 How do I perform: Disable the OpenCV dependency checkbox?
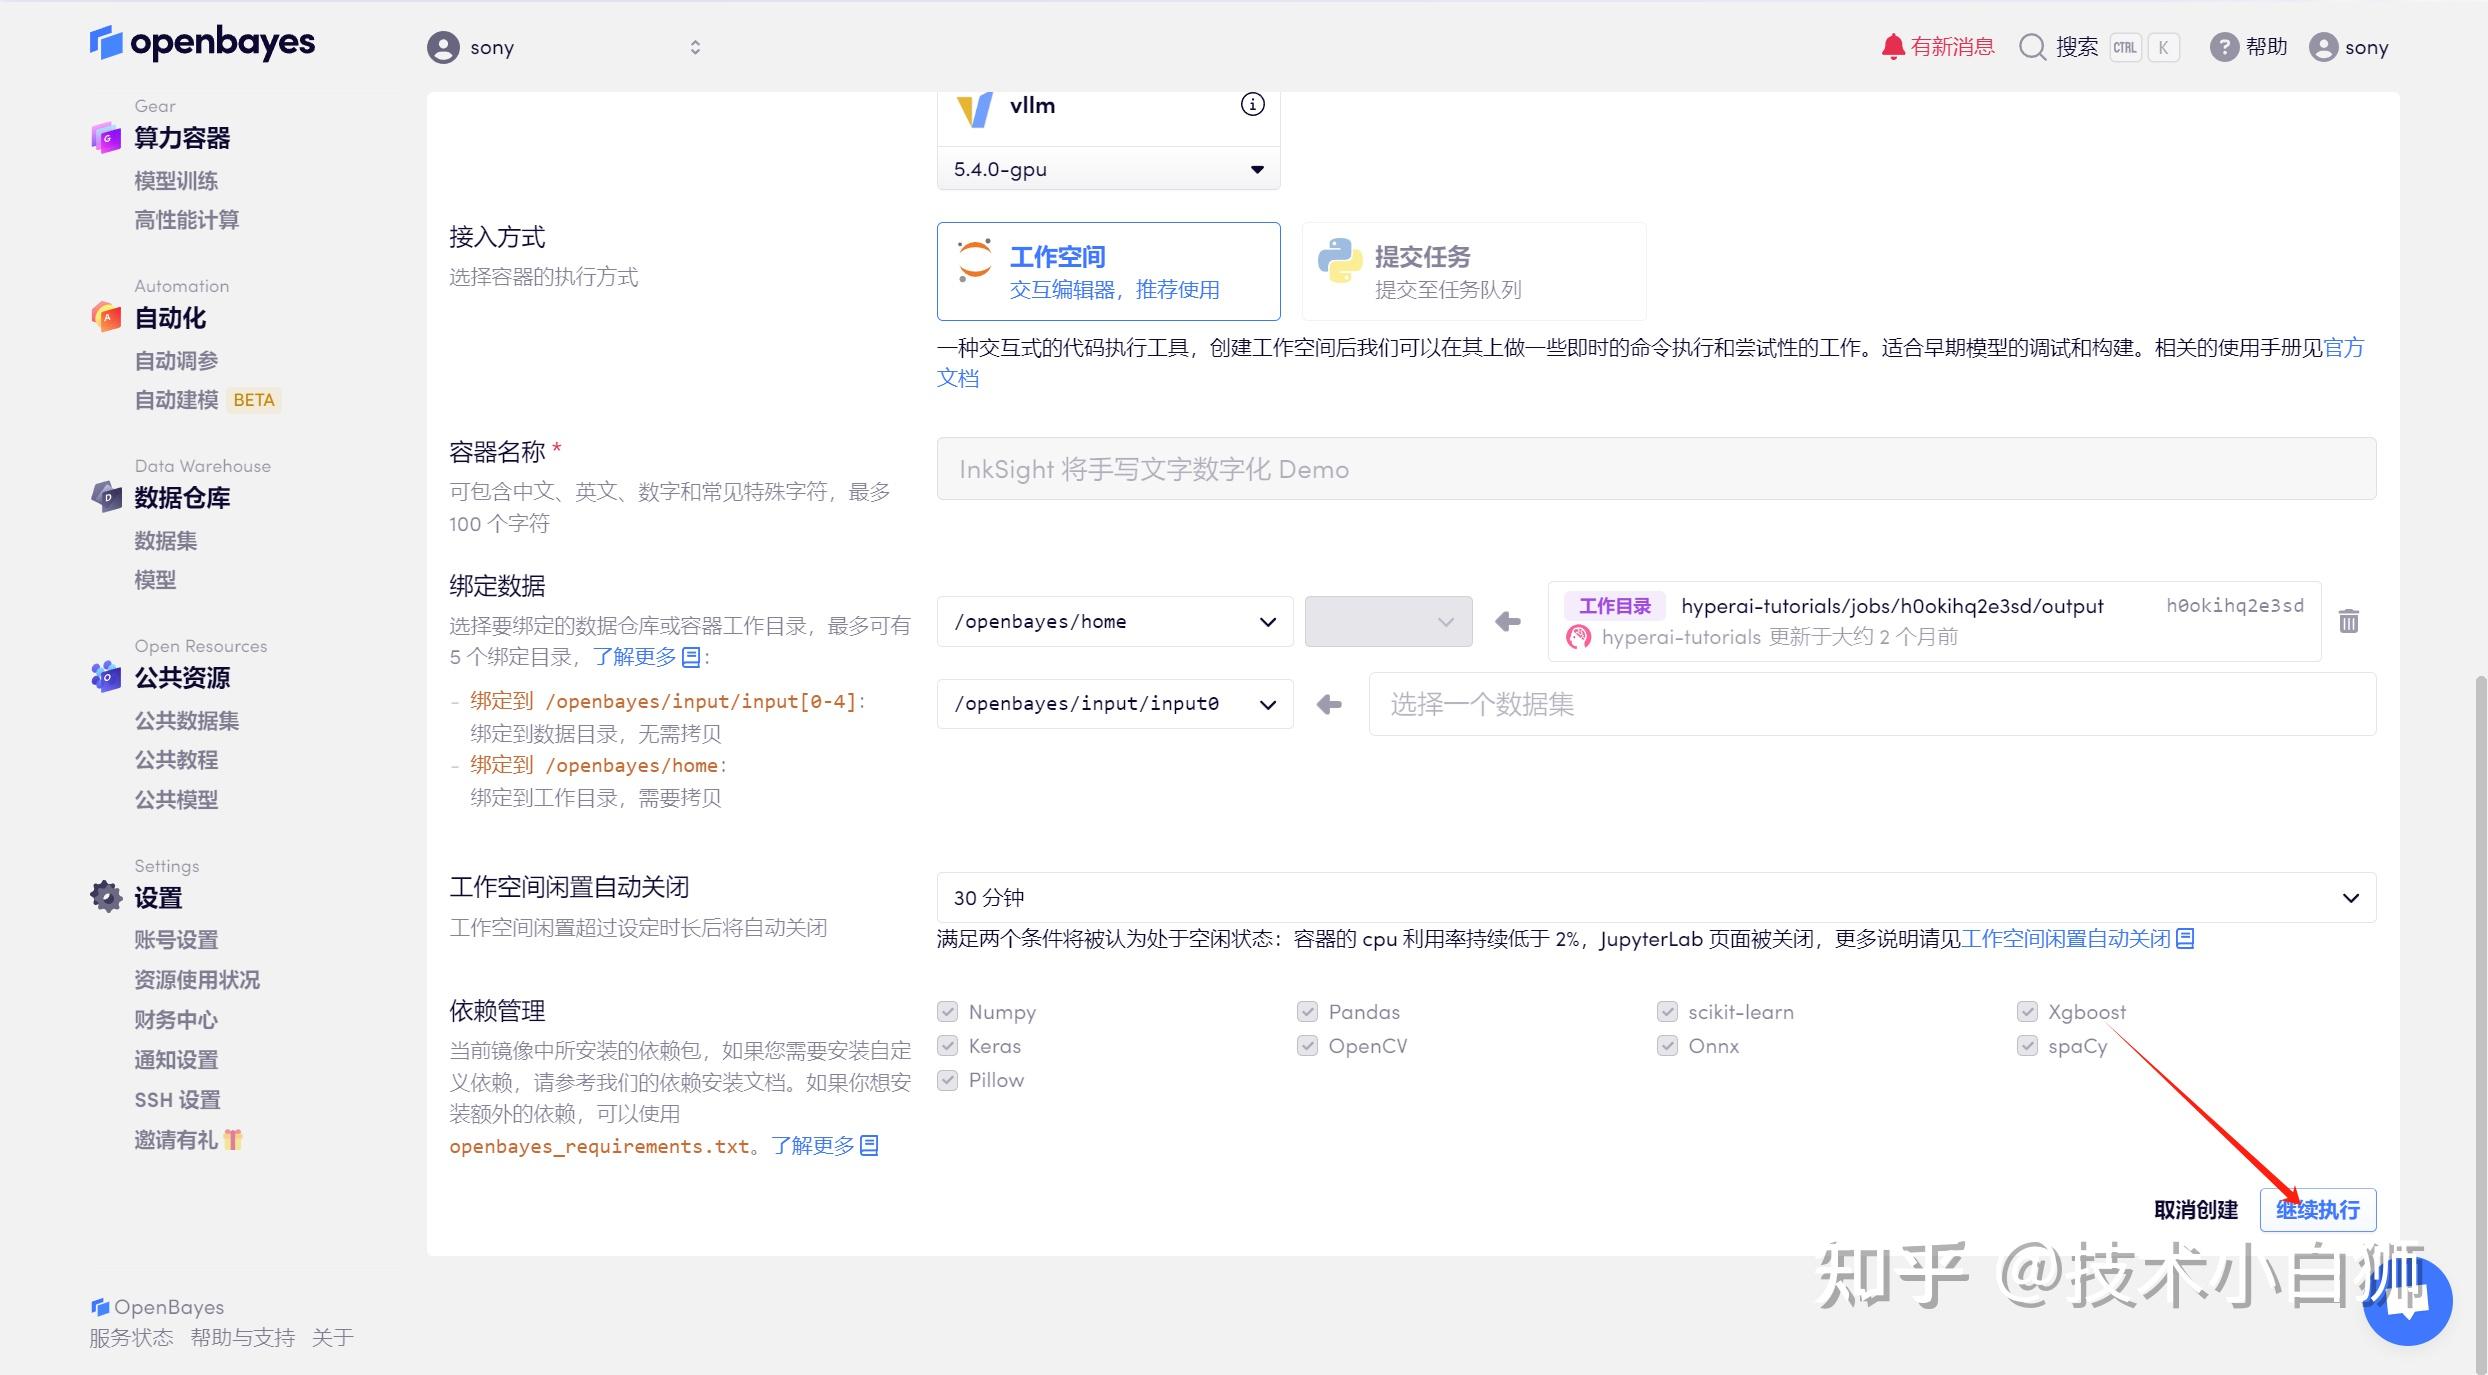pyautogui.click(x=1307, y=1046)
